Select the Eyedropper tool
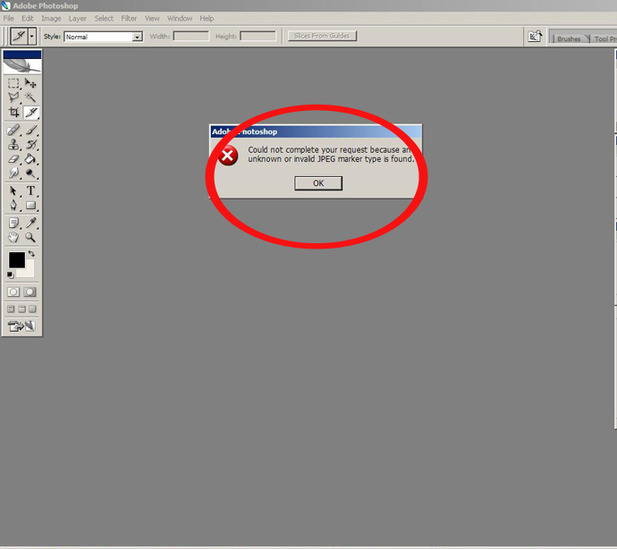The height and width of the screenshot is (549, 617). tap(30, 223)
